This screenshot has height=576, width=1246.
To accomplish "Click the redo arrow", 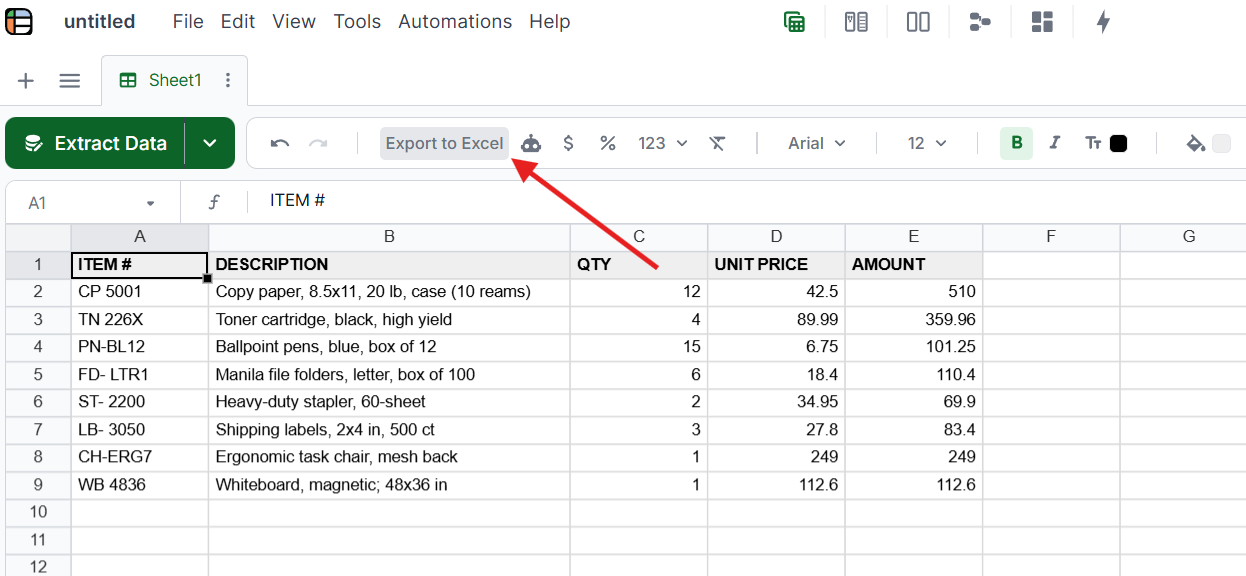I will pos(318,143).
